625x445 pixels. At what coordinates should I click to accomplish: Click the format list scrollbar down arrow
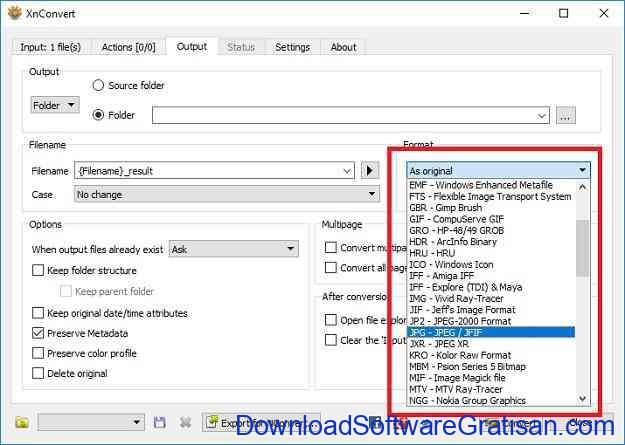[582, 398]
